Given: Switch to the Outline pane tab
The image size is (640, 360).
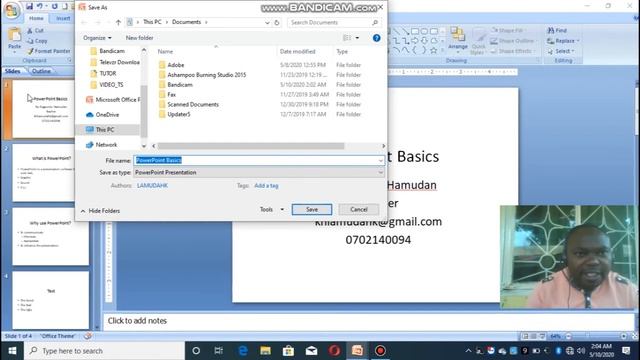Looking at the screenshot, I should [41, 71].
